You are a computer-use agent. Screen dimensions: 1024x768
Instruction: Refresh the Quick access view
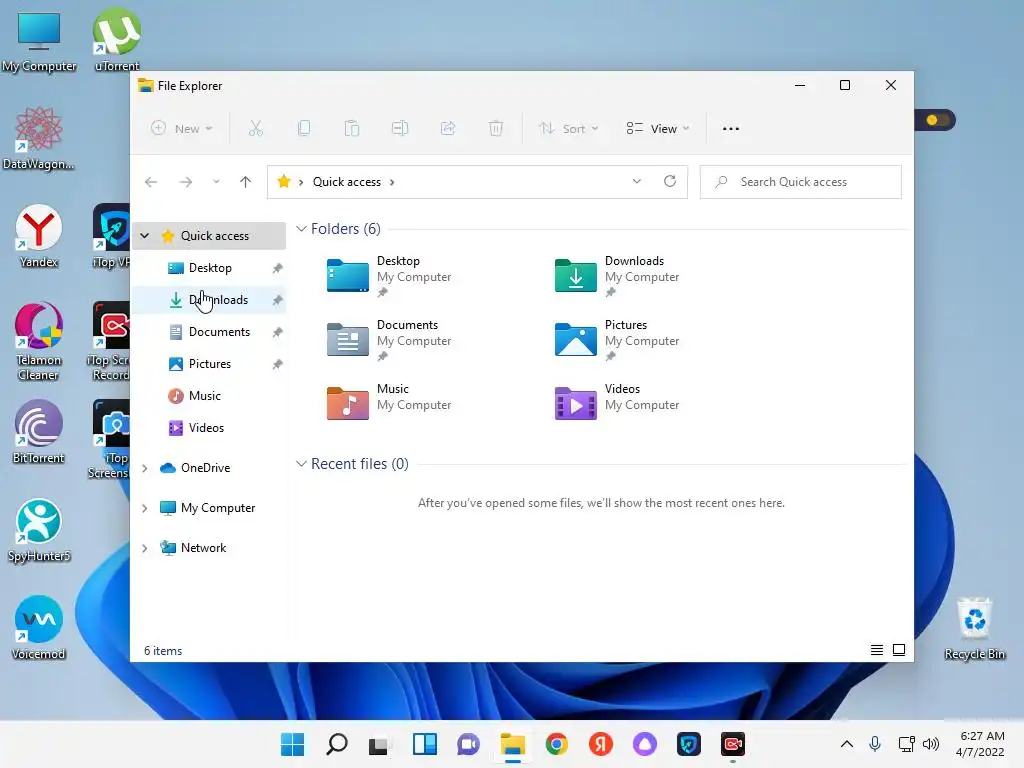pos(669,182)
